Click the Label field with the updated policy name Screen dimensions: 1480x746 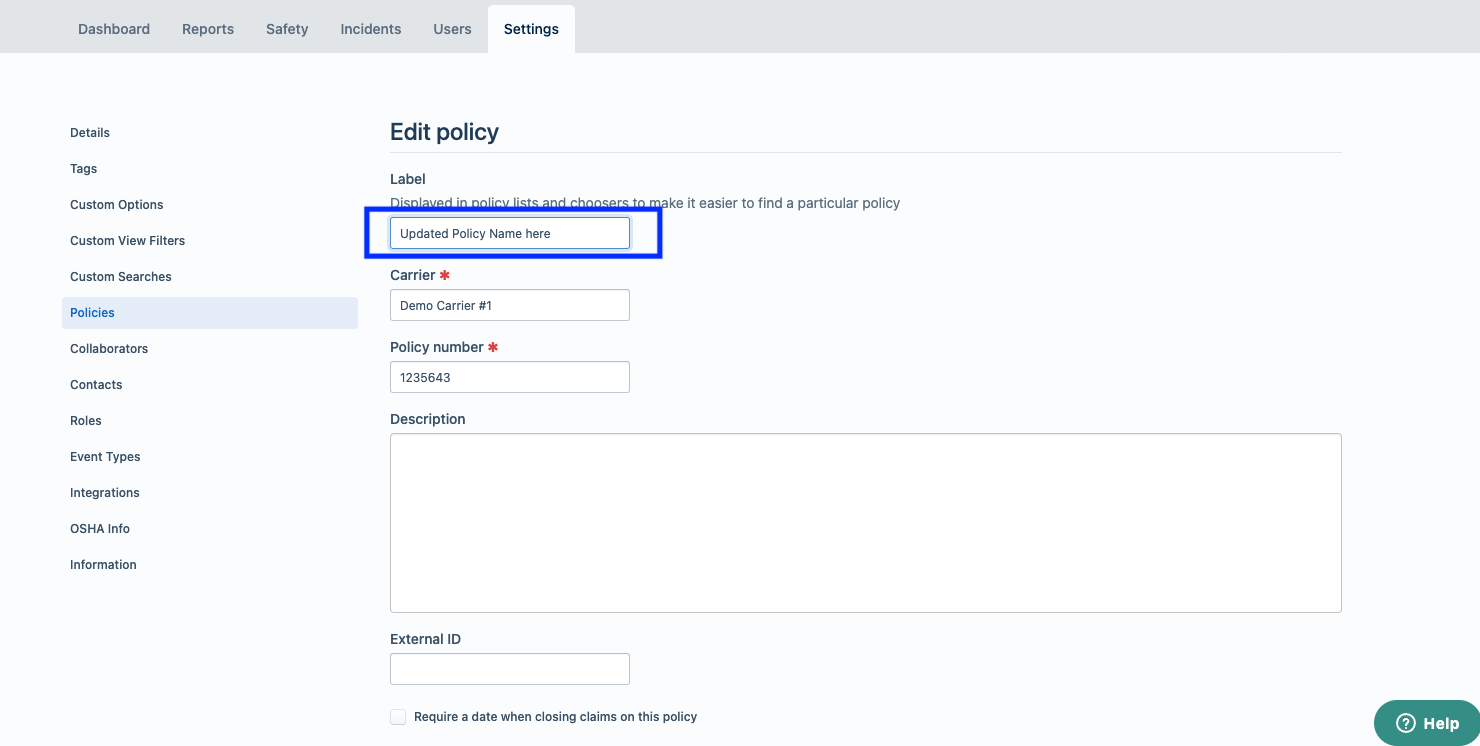point(510,233)
